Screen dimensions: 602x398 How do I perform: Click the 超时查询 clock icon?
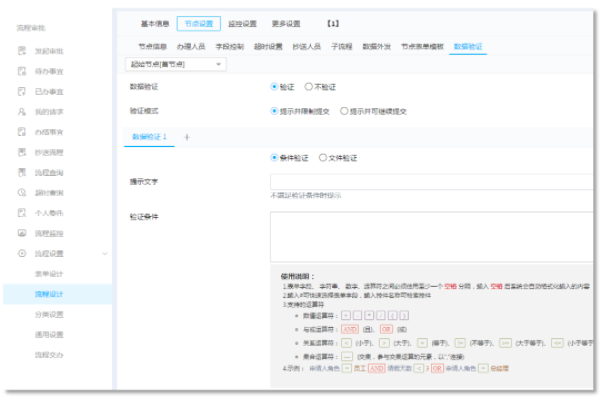(22, 193)
